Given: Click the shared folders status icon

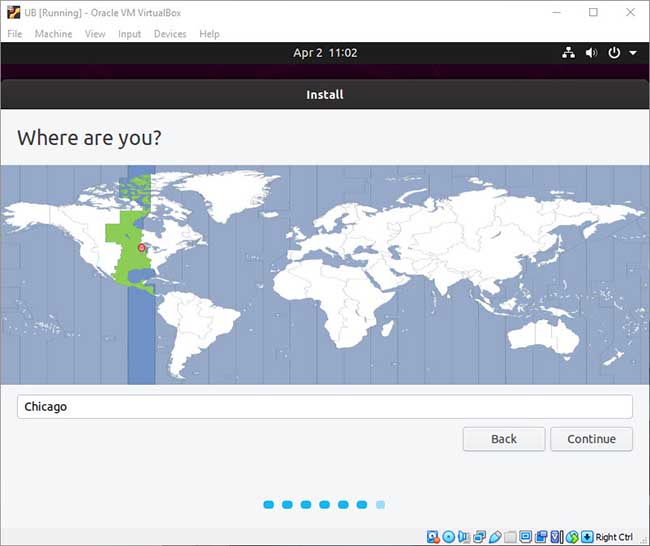Looking at the screenshot, I should coord(510,537).
